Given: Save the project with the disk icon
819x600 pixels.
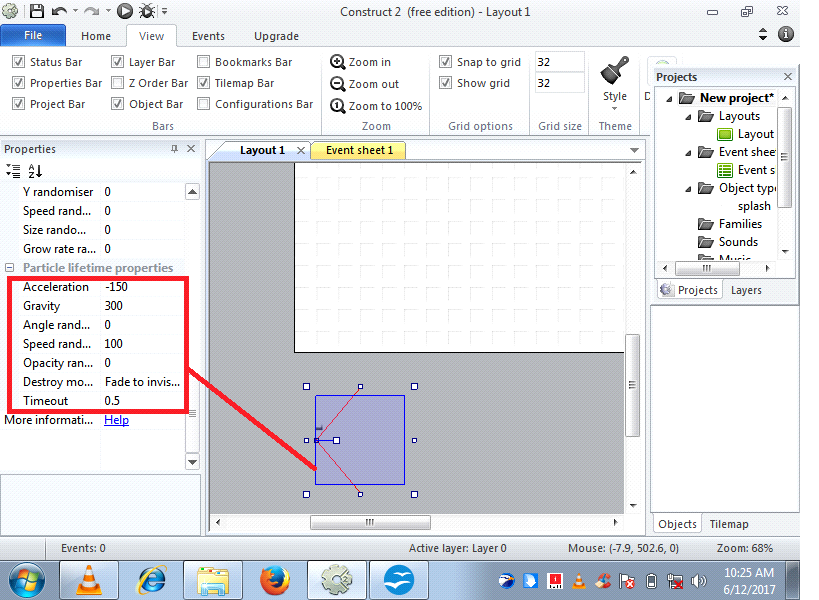Looking at the screenshot, I should point(37,11).
